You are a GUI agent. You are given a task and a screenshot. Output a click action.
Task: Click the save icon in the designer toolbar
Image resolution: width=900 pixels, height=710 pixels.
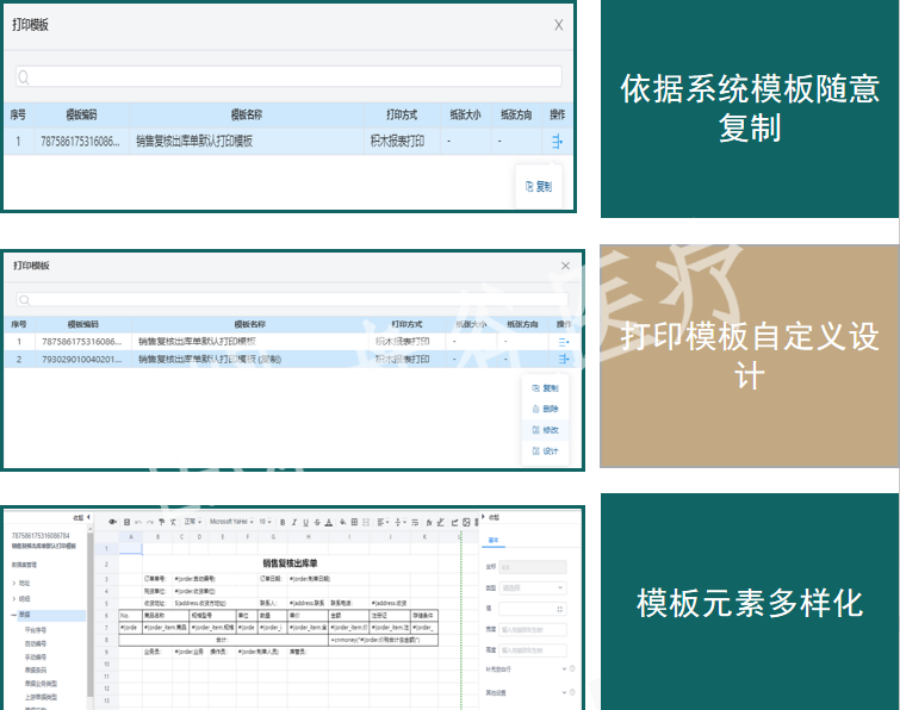click(x=127, y=522)
